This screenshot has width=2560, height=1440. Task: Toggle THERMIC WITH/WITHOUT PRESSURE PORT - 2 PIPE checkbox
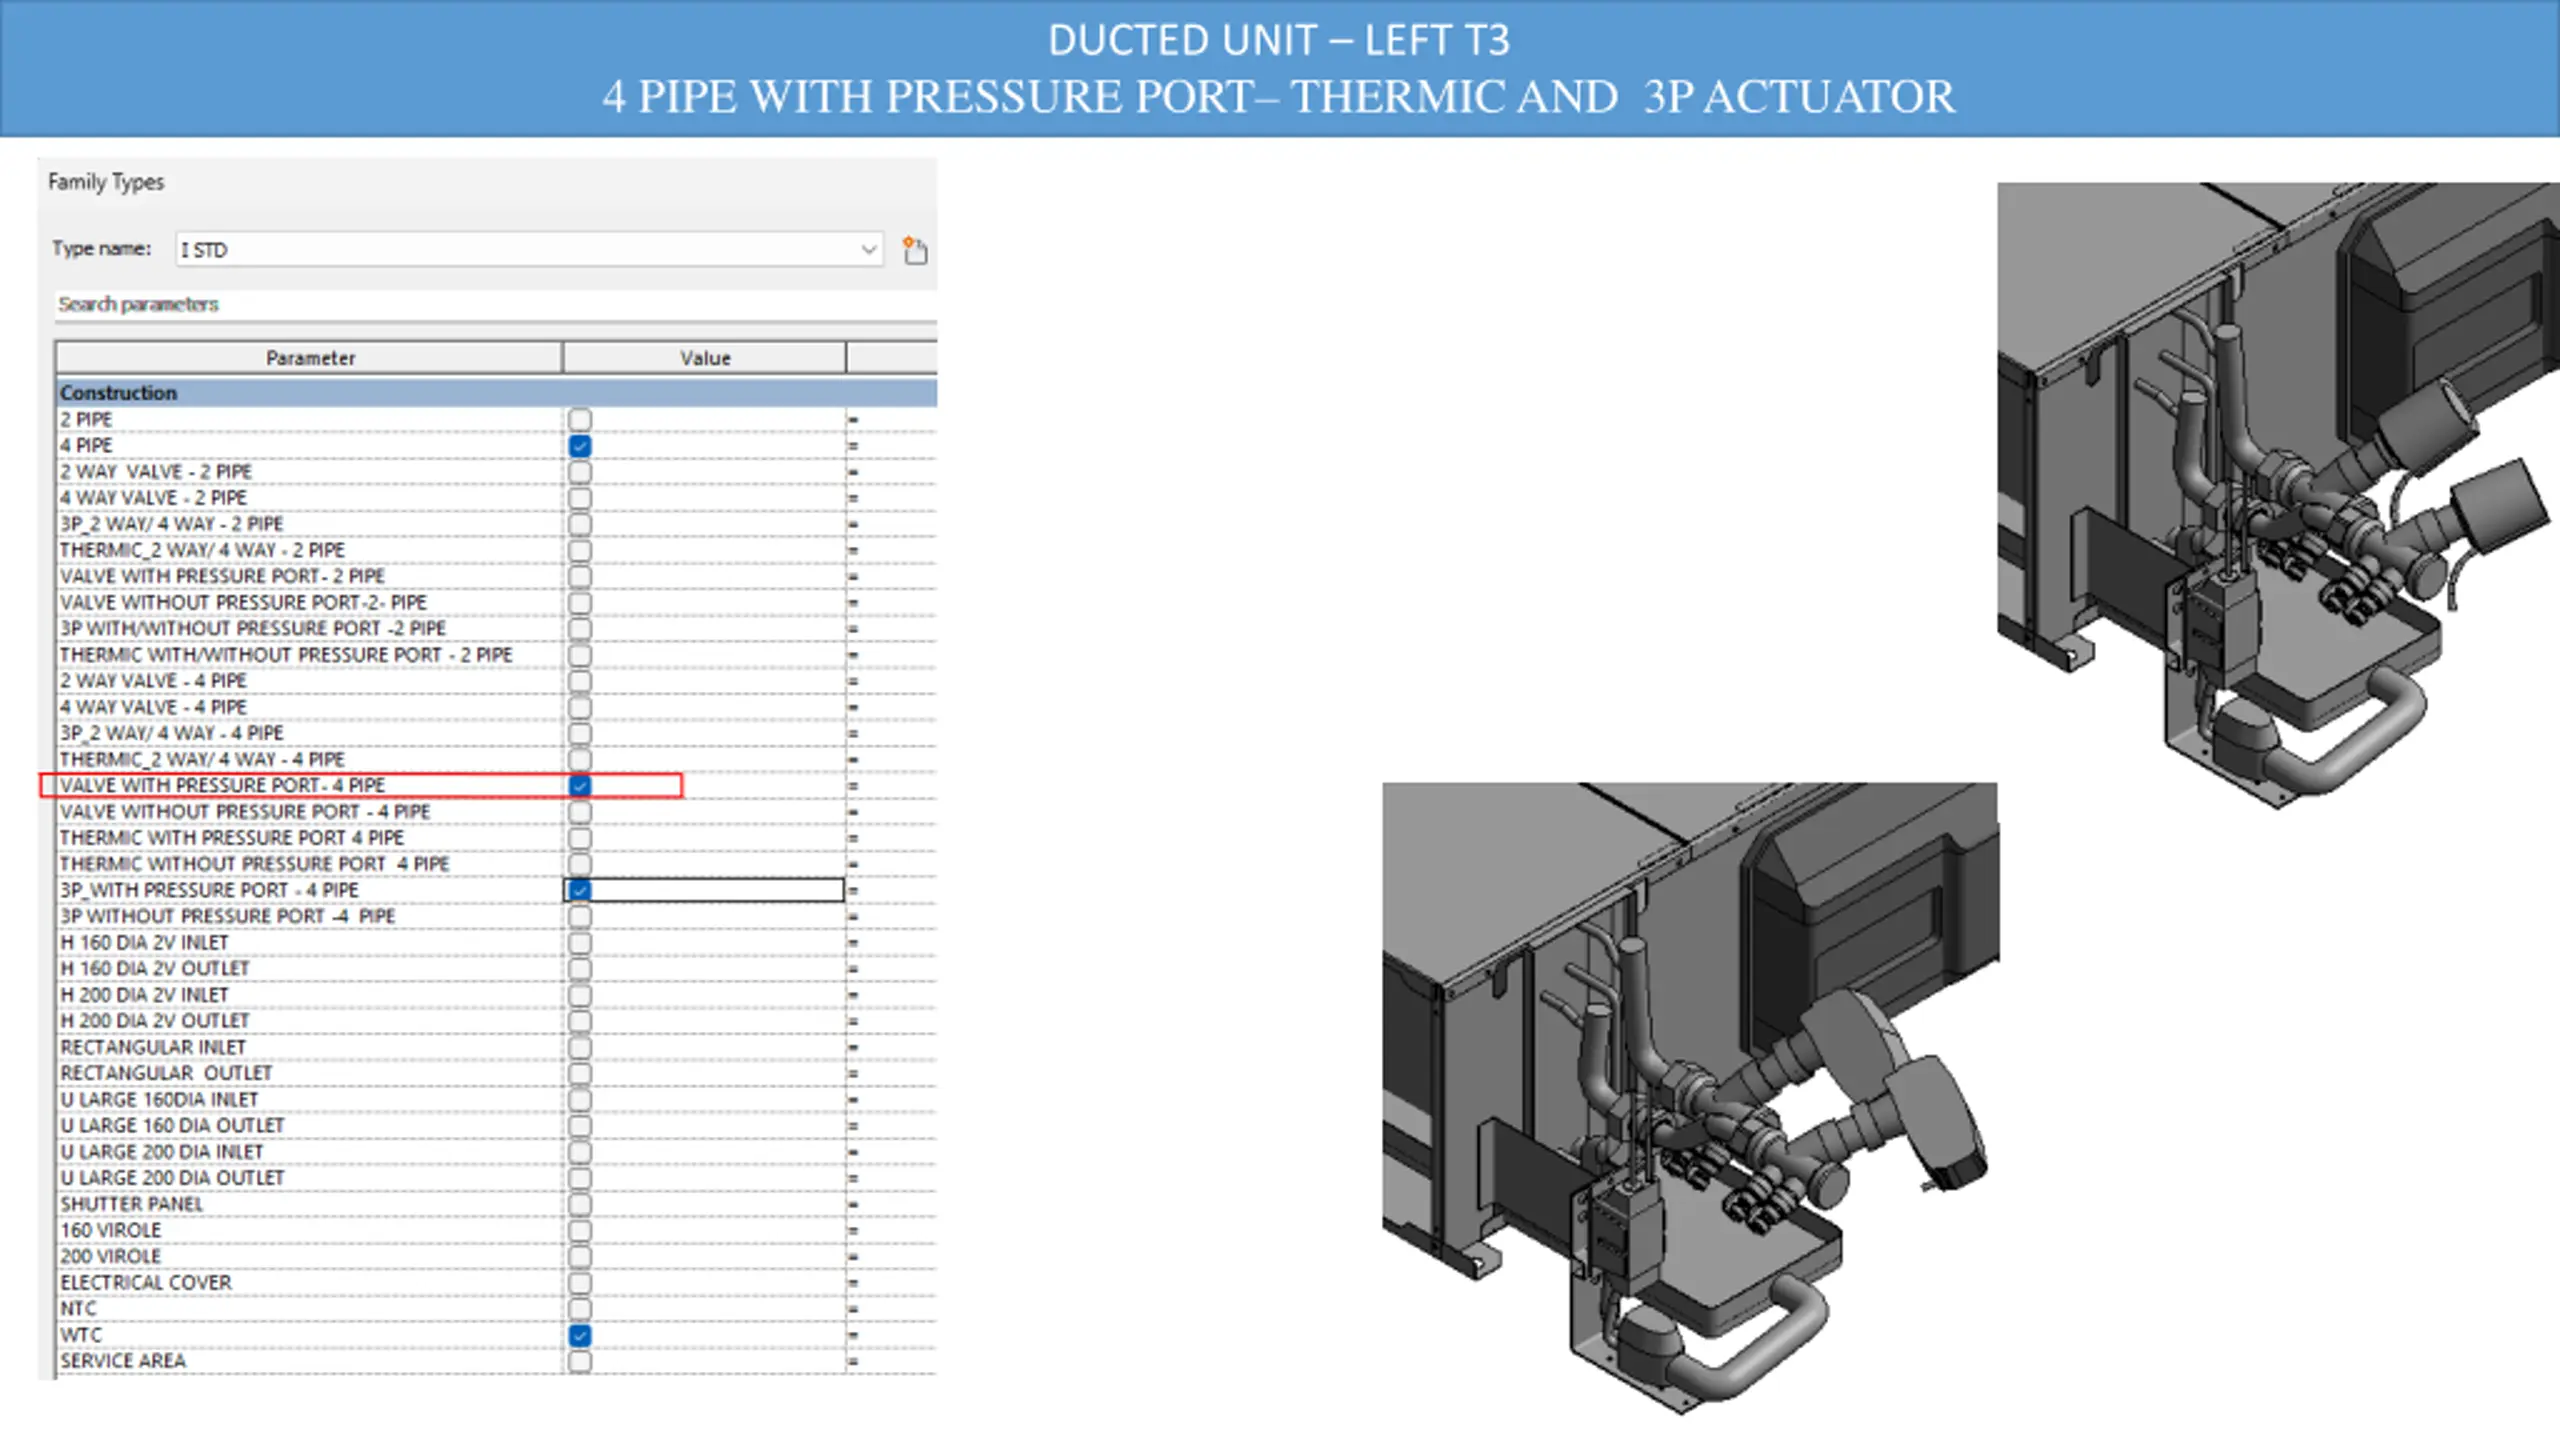point(580,655)
